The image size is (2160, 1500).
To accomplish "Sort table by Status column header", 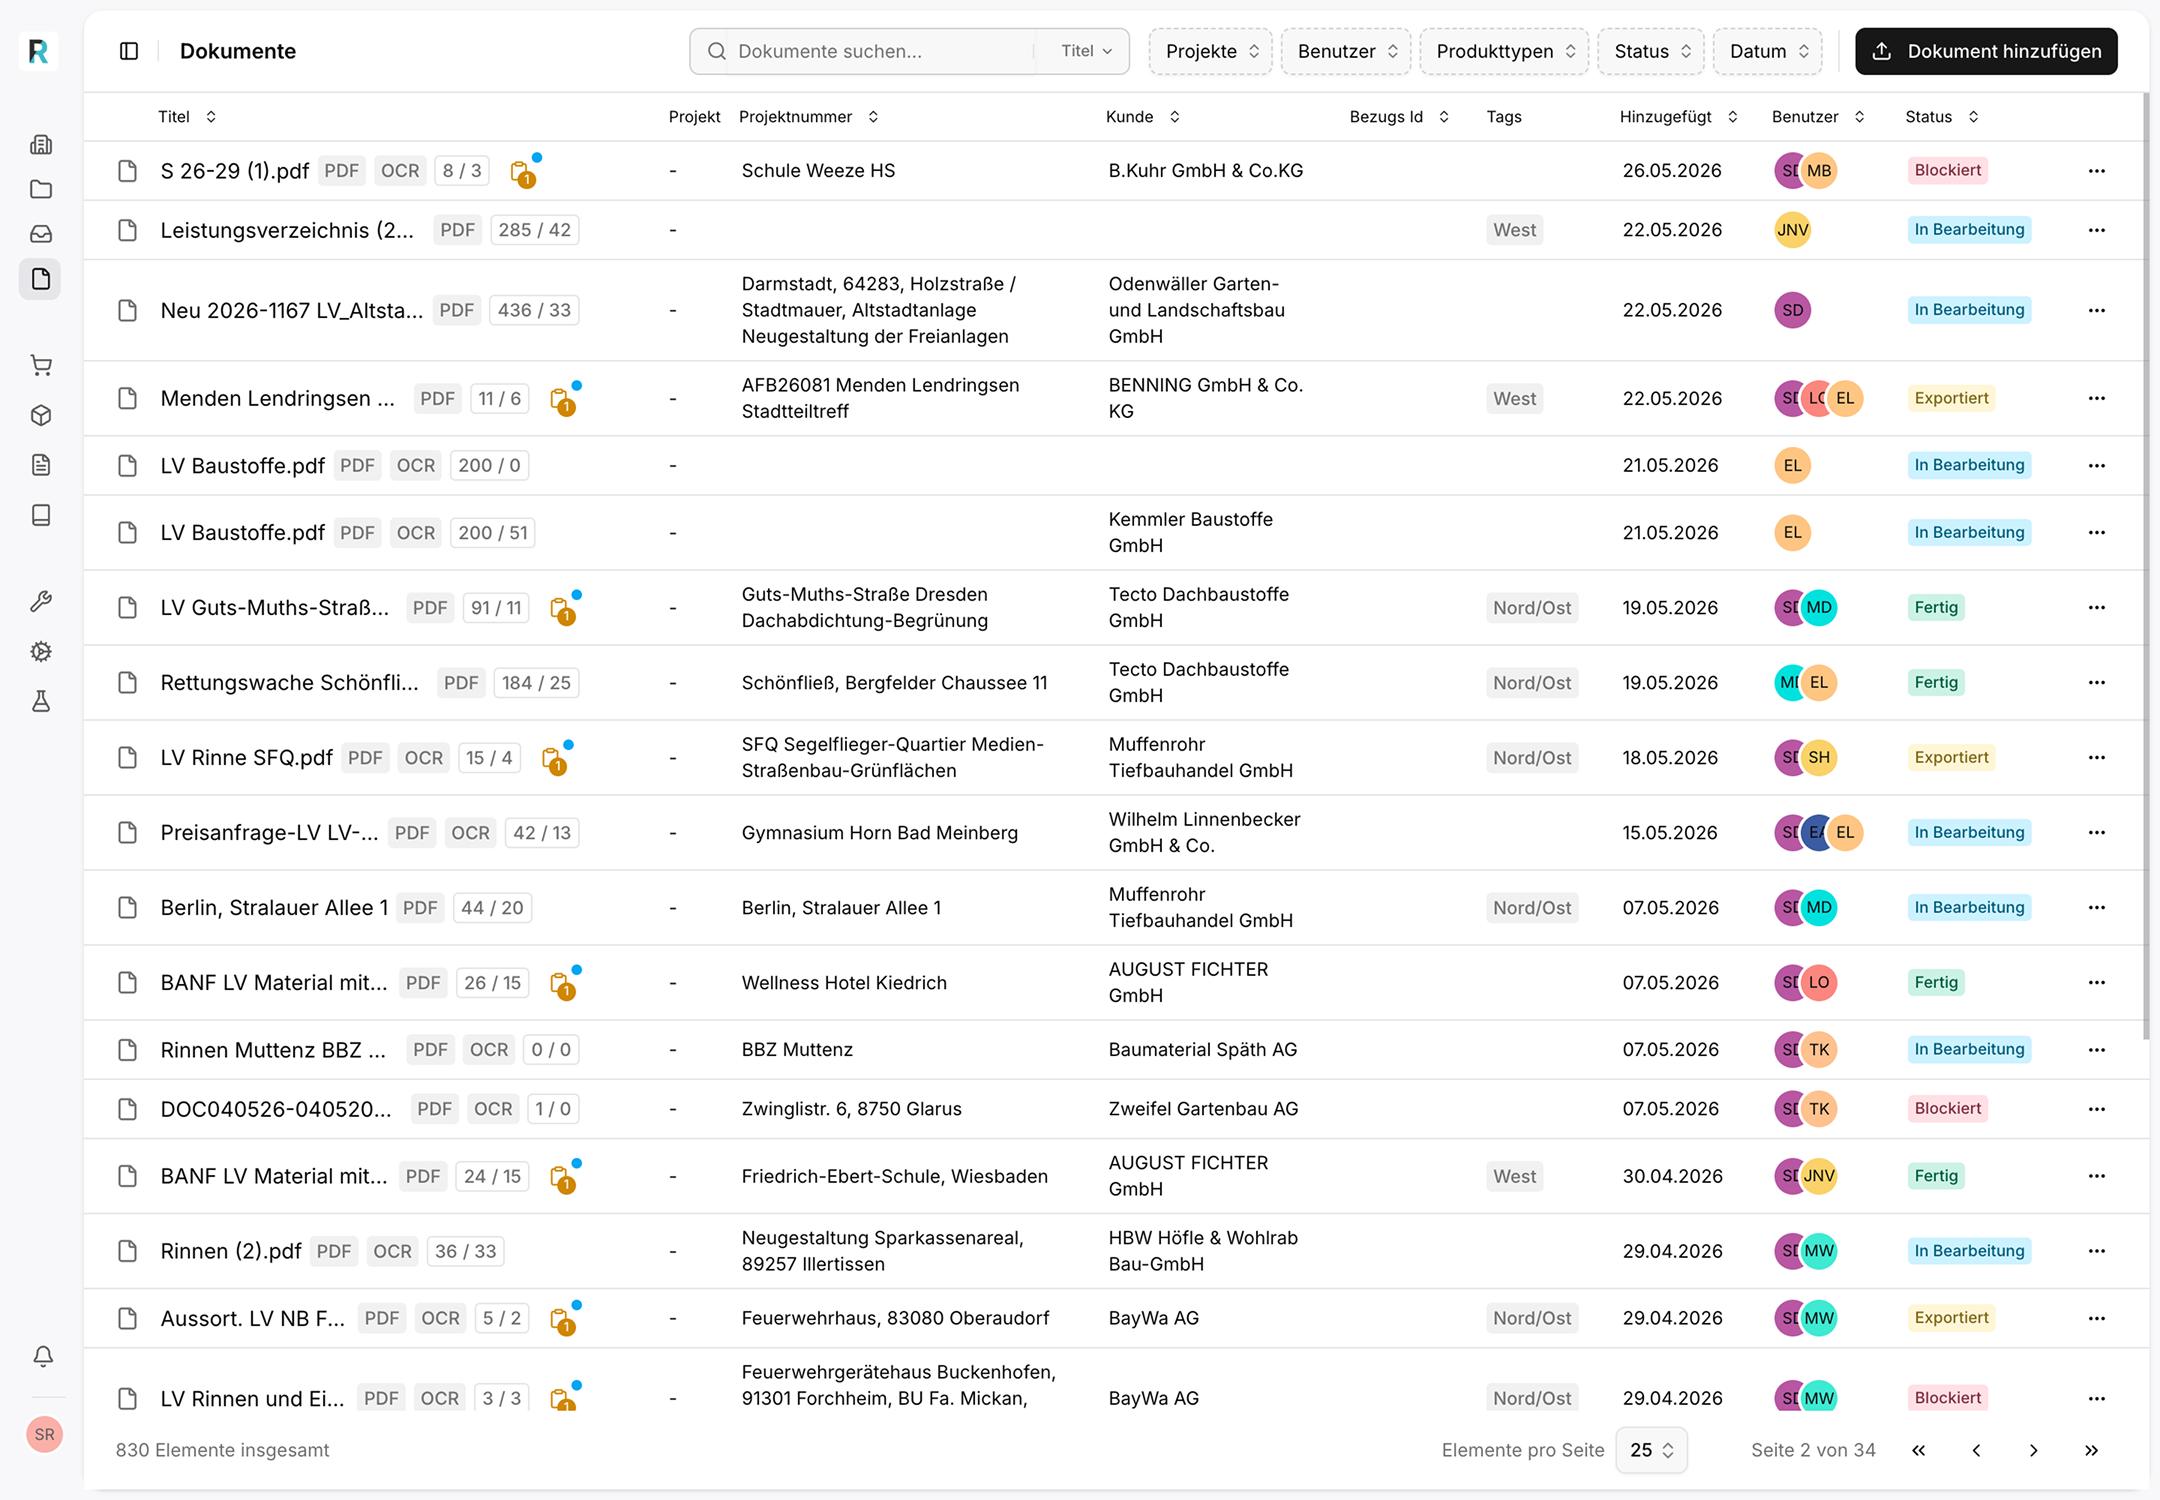I will click(x=1942, y=117).
